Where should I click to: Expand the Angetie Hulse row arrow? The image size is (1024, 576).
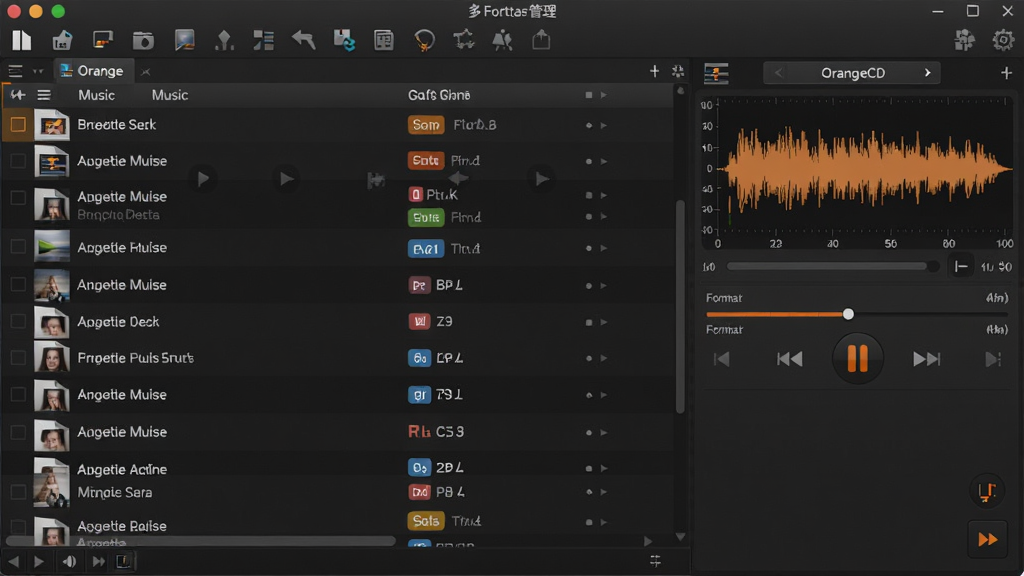click(603, 248)
